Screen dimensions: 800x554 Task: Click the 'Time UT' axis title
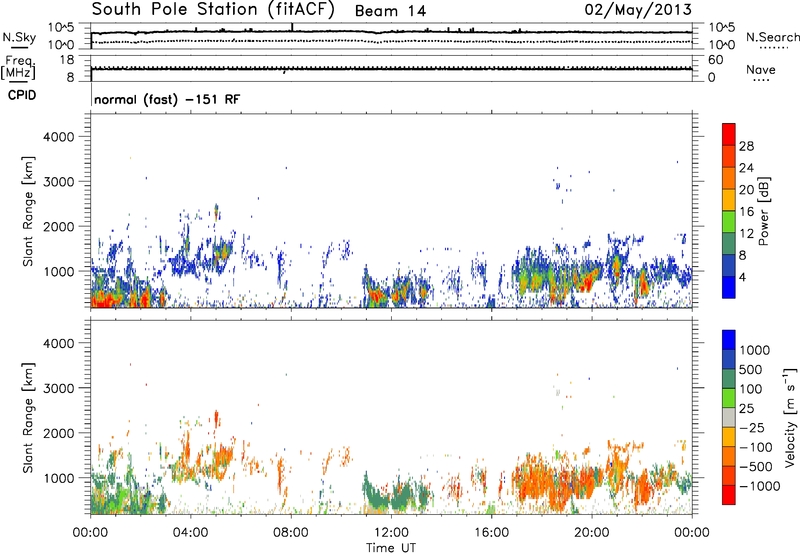point(391,548)
